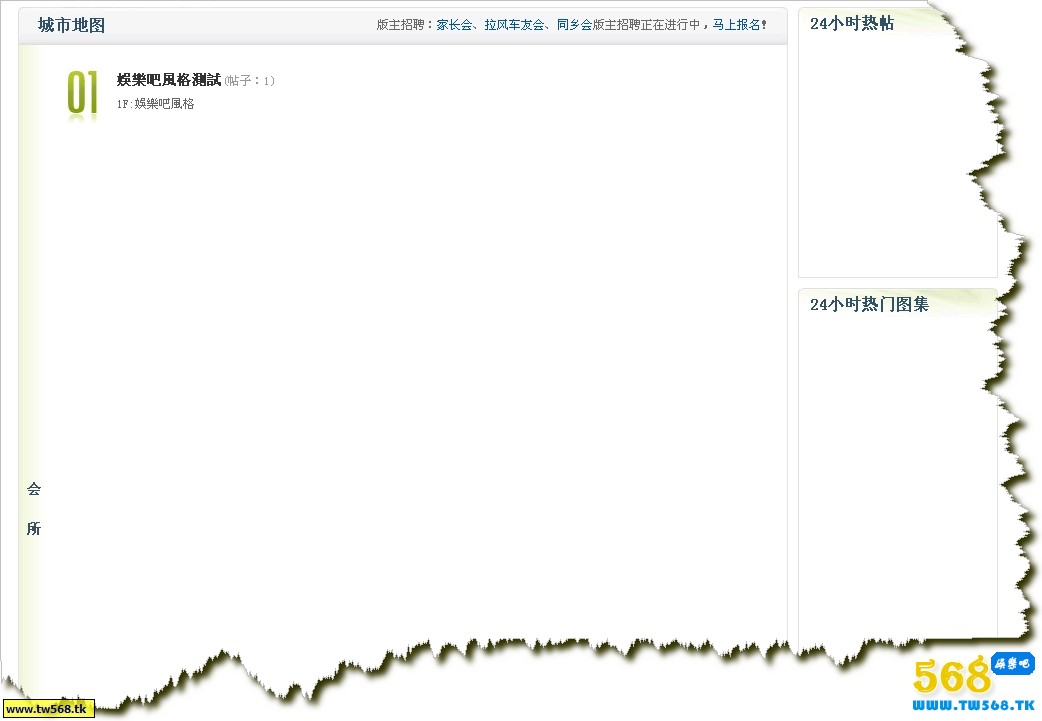This screenshot has height=721, width=1042.
Task: Click the 24小时热门图集 panel heading
Action: coord(869,304)
